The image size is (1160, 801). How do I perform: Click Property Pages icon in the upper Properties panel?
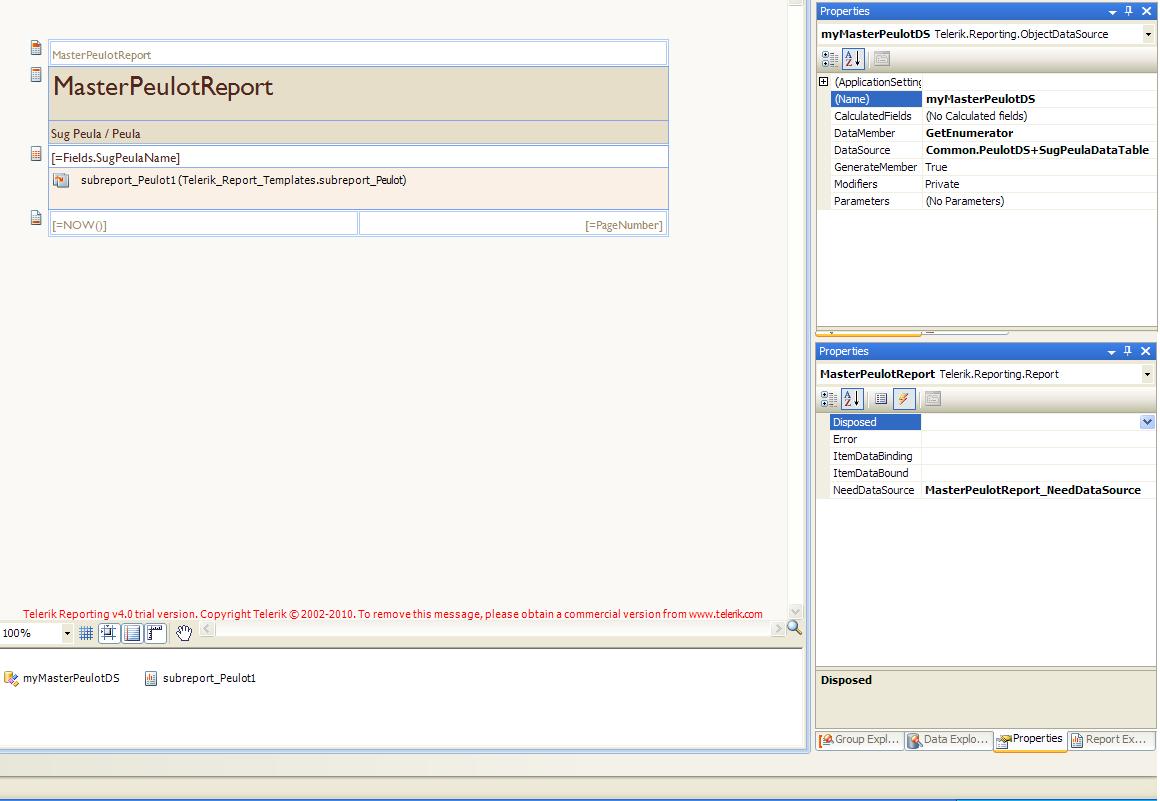[882, 59]
